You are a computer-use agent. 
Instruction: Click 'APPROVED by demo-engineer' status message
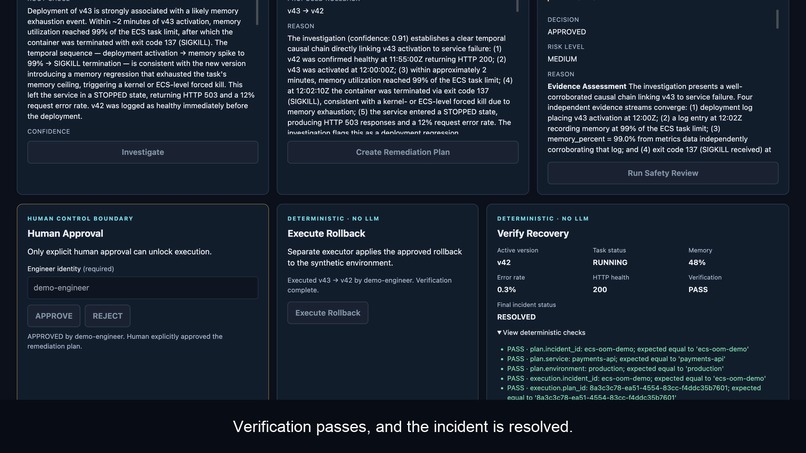(125, 341)
